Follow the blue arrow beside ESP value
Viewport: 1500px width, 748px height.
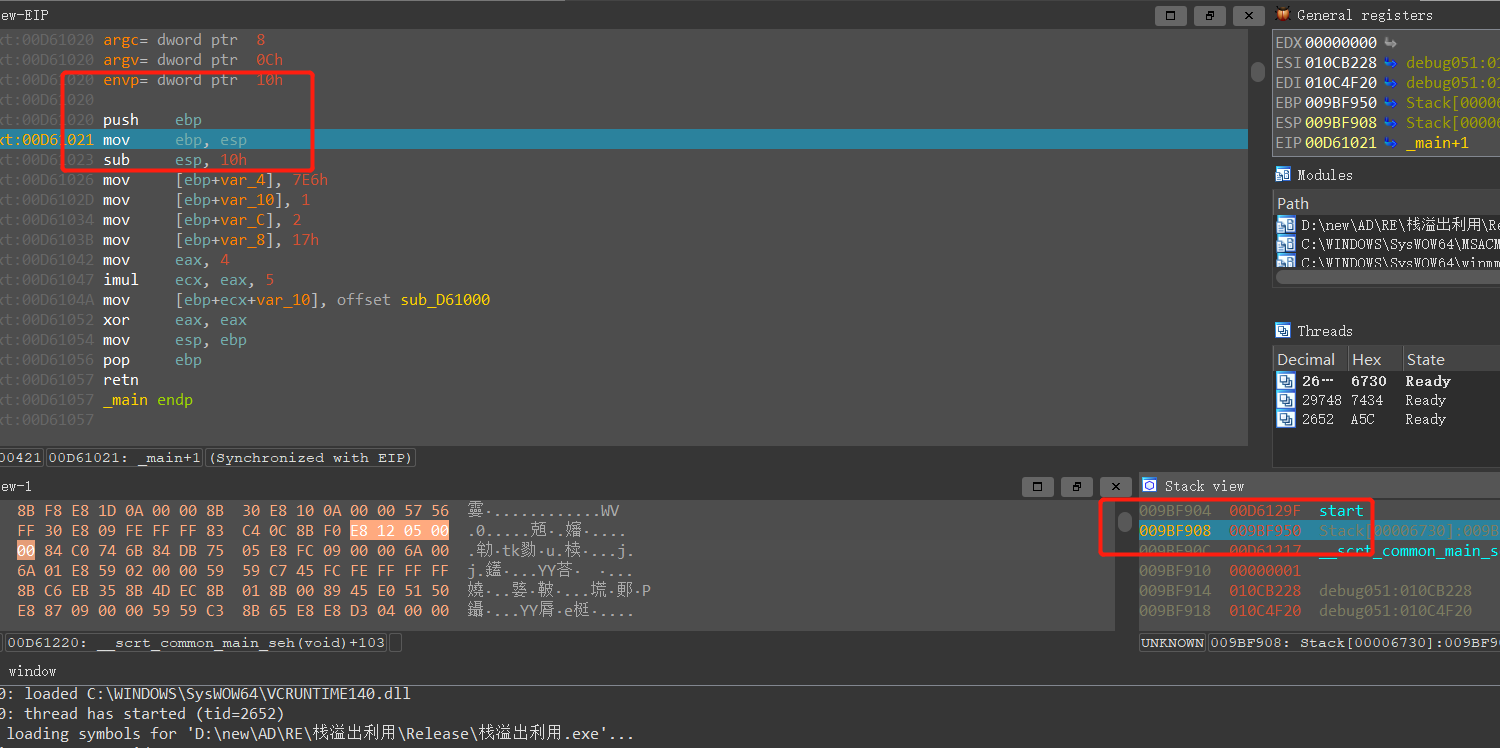(1390, 123)
